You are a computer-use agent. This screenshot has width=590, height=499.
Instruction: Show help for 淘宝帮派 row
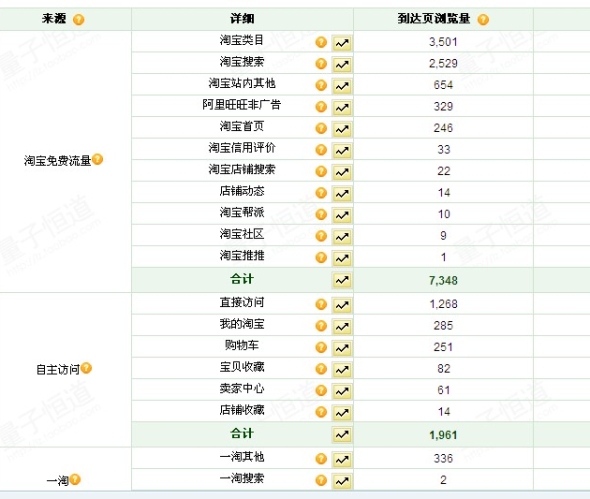point(321,214)
